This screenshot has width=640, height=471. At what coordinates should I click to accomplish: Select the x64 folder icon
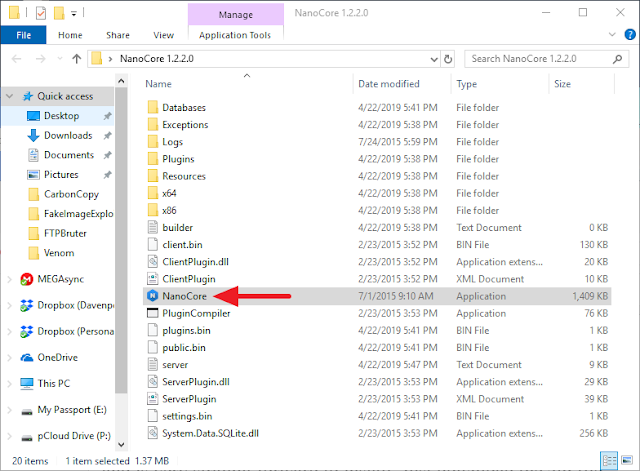click(x=152, y=193)
